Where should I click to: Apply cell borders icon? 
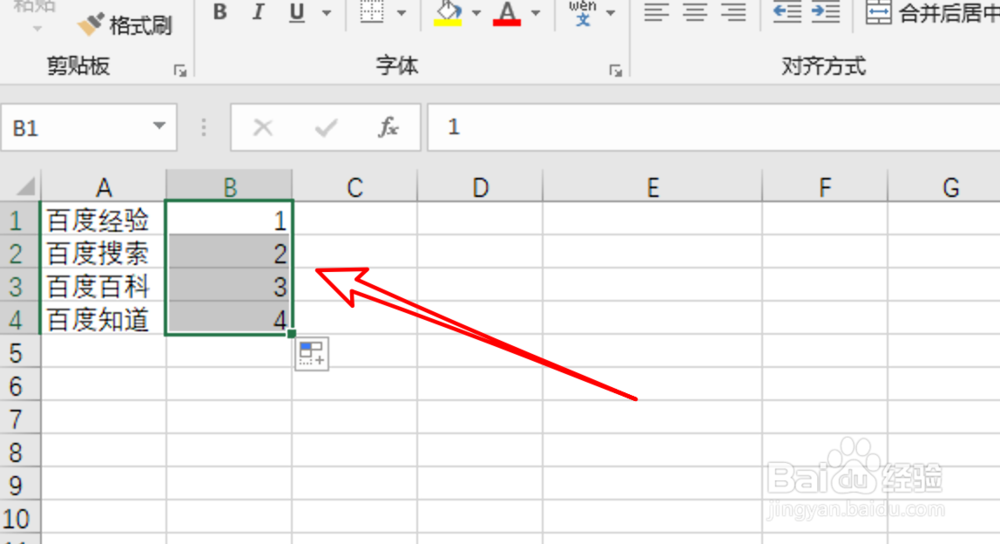point(372,11)
